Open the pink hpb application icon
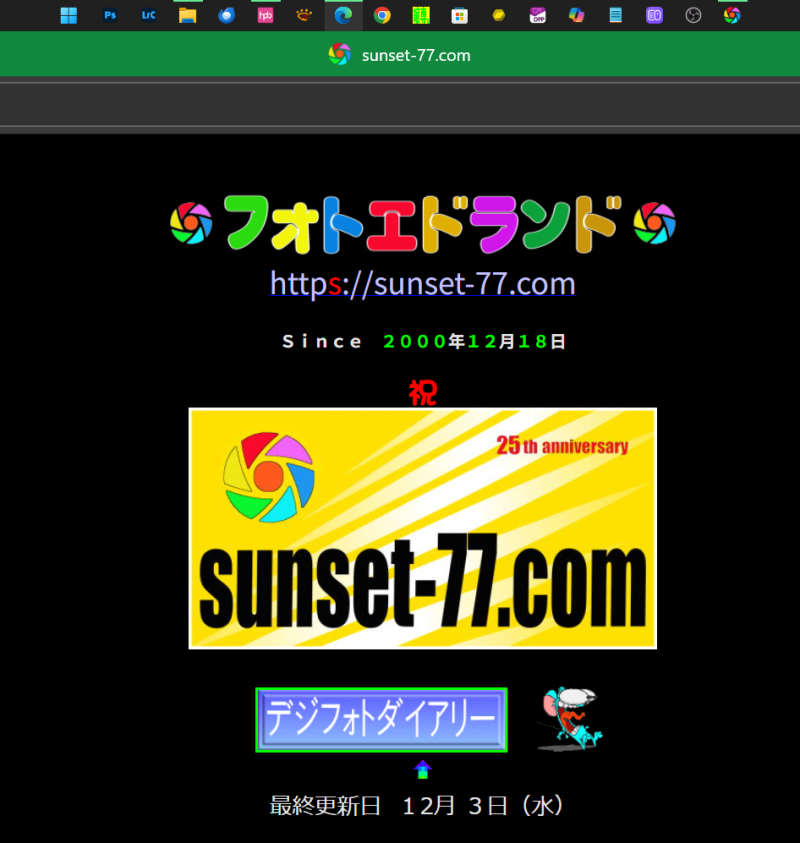 (265, 15)
